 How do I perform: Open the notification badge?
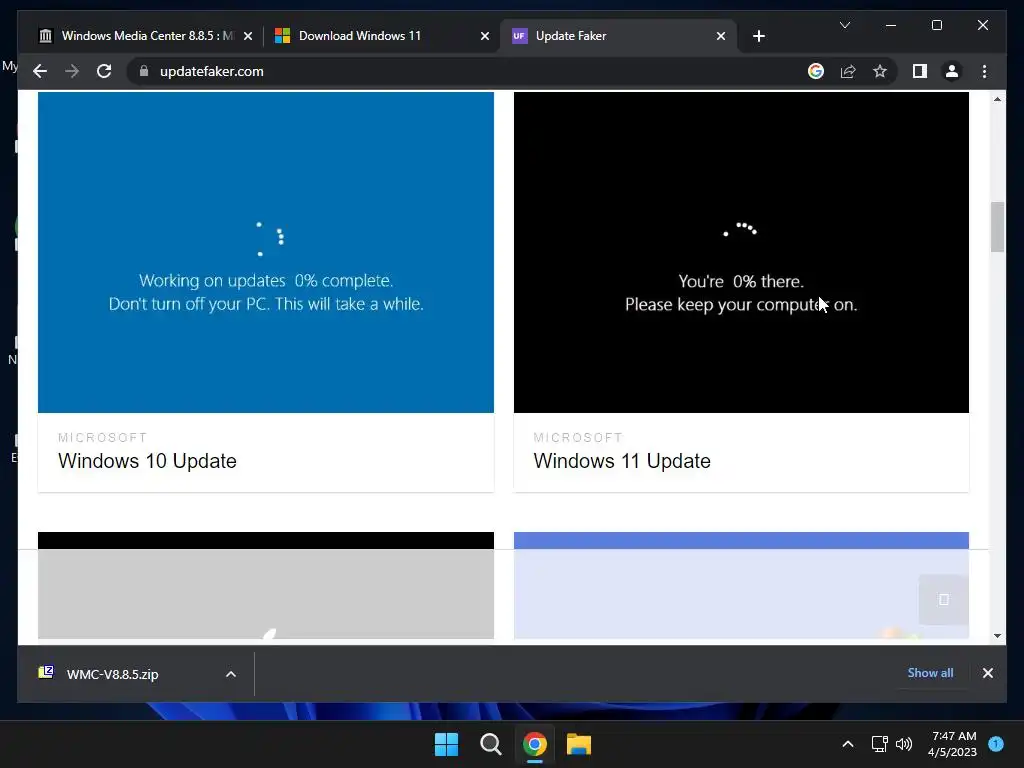click(996, 744)
